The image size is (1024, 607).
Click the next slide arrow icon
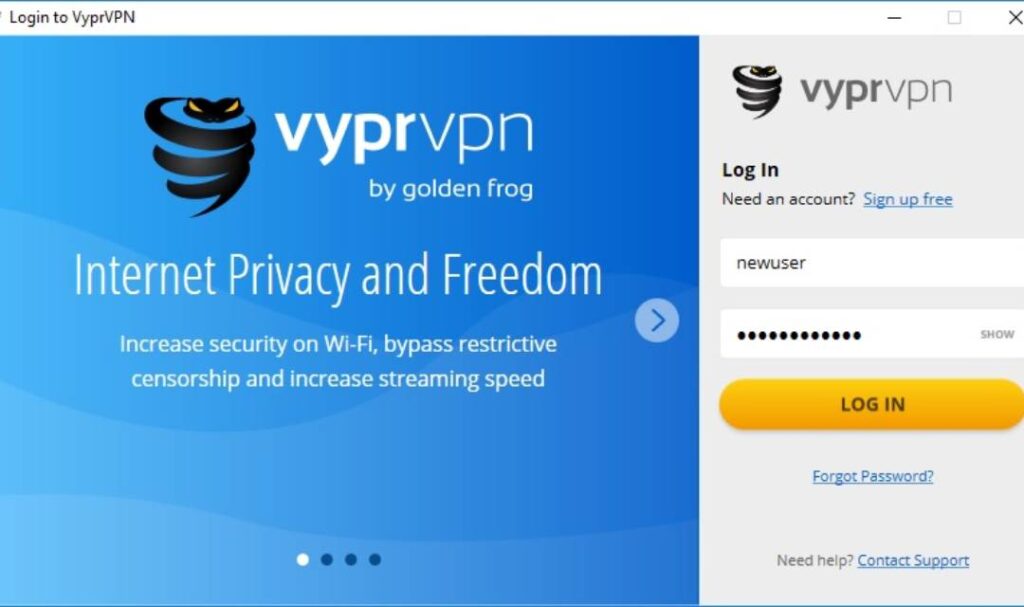tap(657, 320)
